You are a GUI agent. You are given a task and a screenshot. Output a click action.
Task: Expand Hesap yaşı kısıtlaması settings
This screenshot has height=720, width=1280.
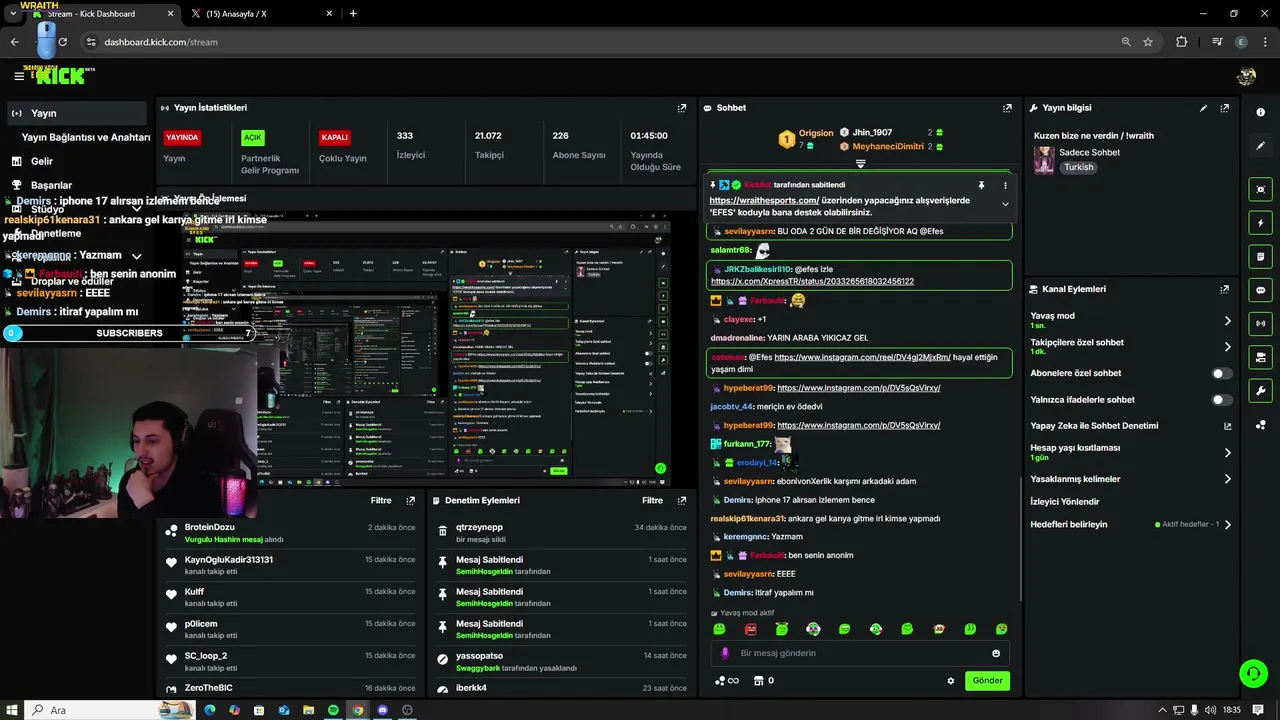[x=1228, y=452]
